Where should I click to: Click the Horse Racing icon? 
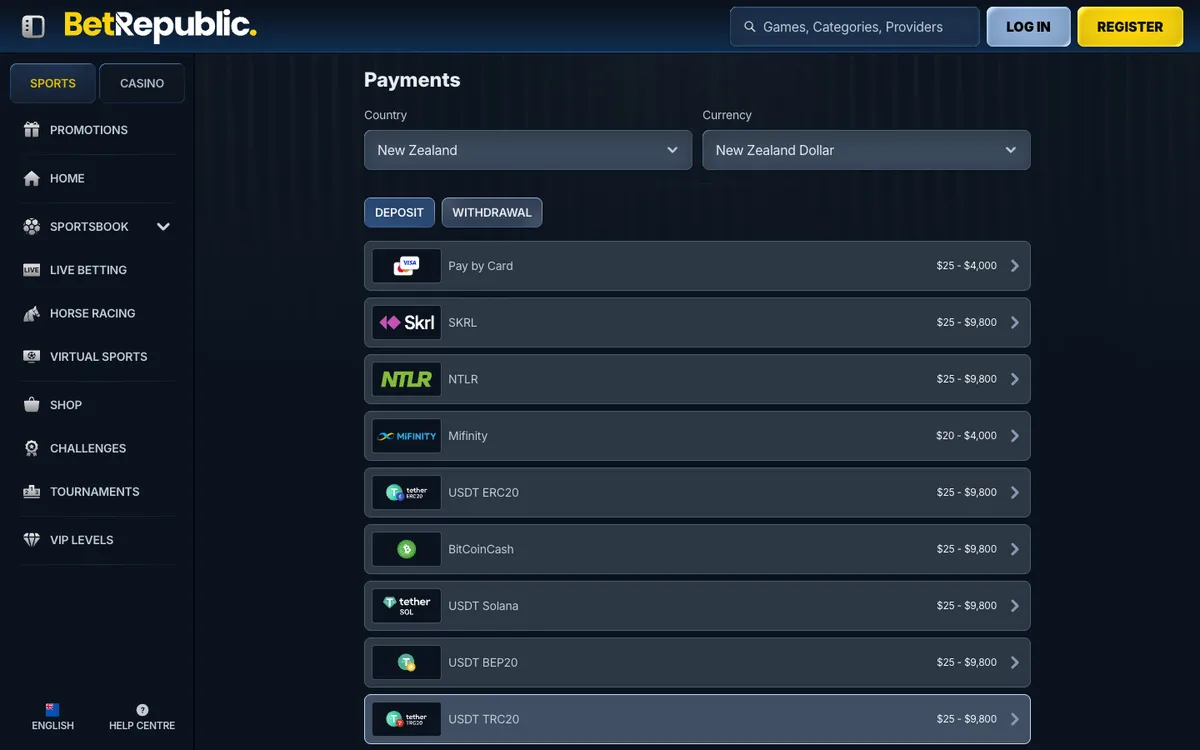32,313
